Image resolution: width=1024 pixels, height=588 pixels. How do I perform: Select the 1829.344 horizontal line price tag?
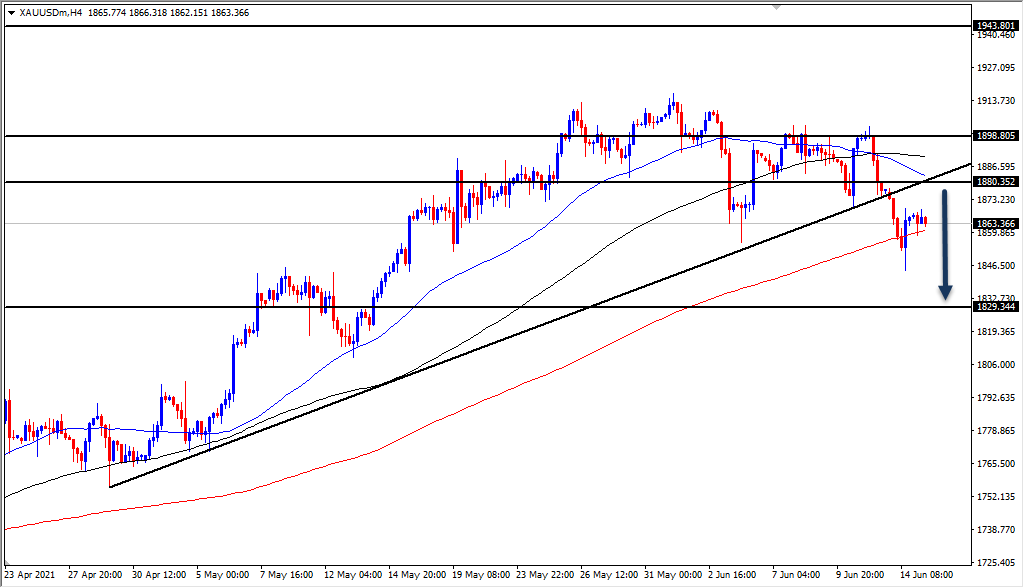(x=995, y=306)
